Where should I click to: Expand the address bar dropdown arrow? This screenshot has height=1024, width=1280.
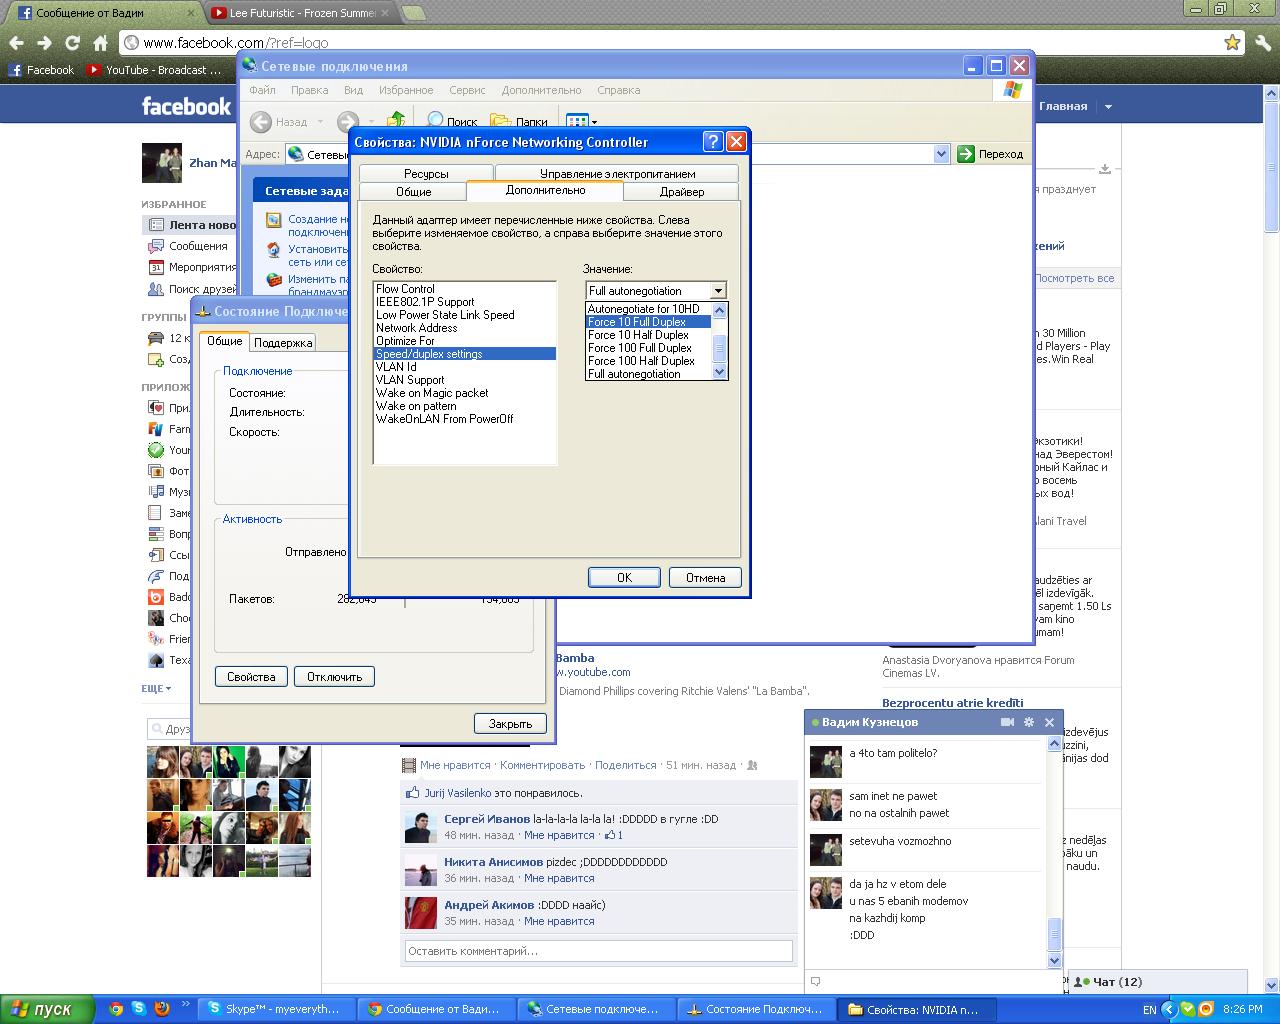click(941, 154)
